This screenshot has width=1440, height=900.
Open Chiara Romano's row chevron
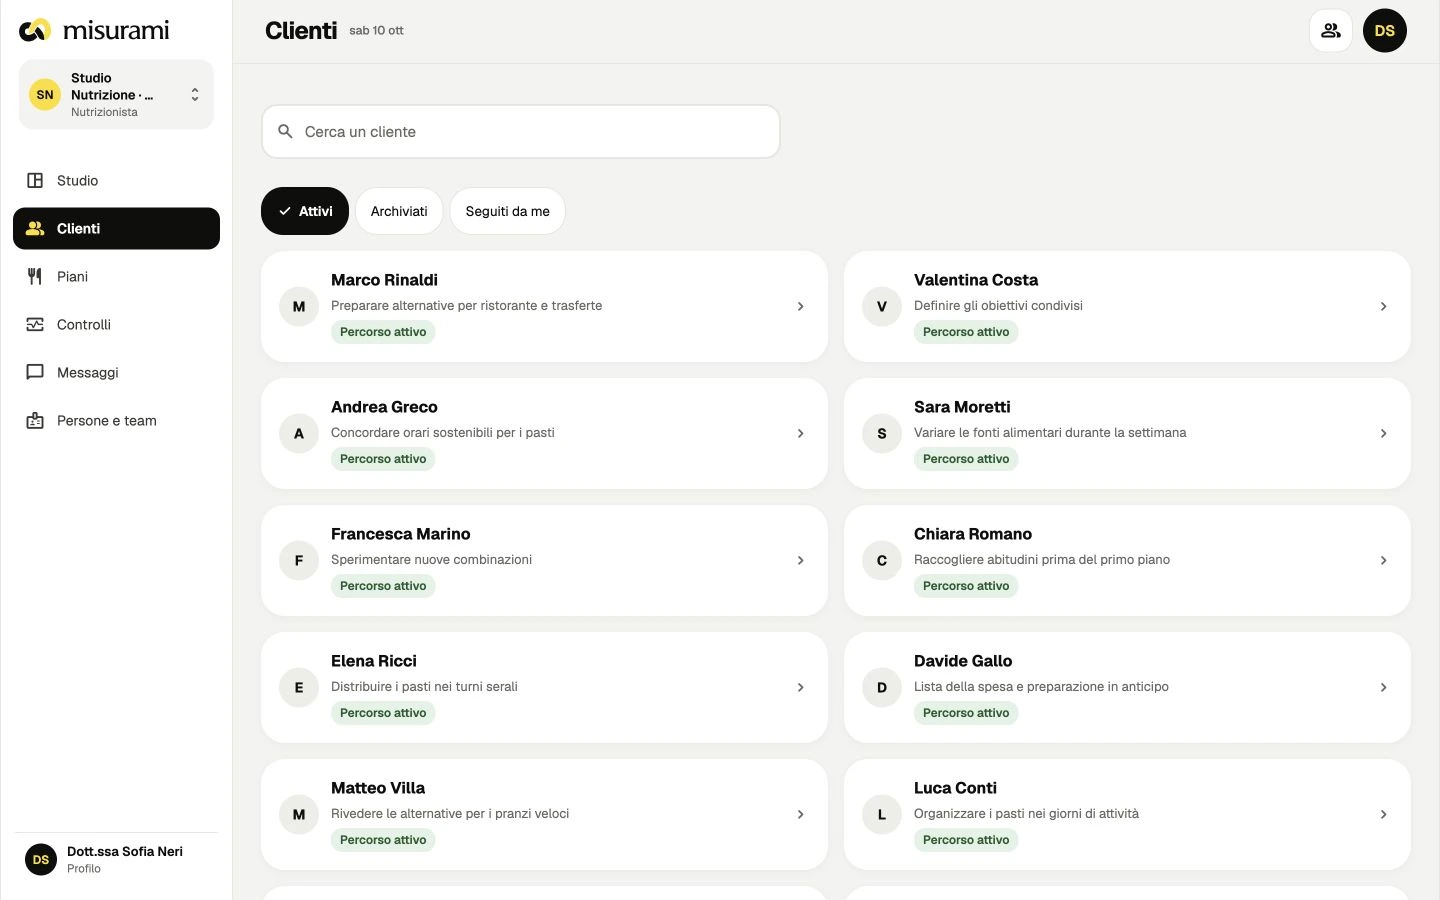(1383, 561)
